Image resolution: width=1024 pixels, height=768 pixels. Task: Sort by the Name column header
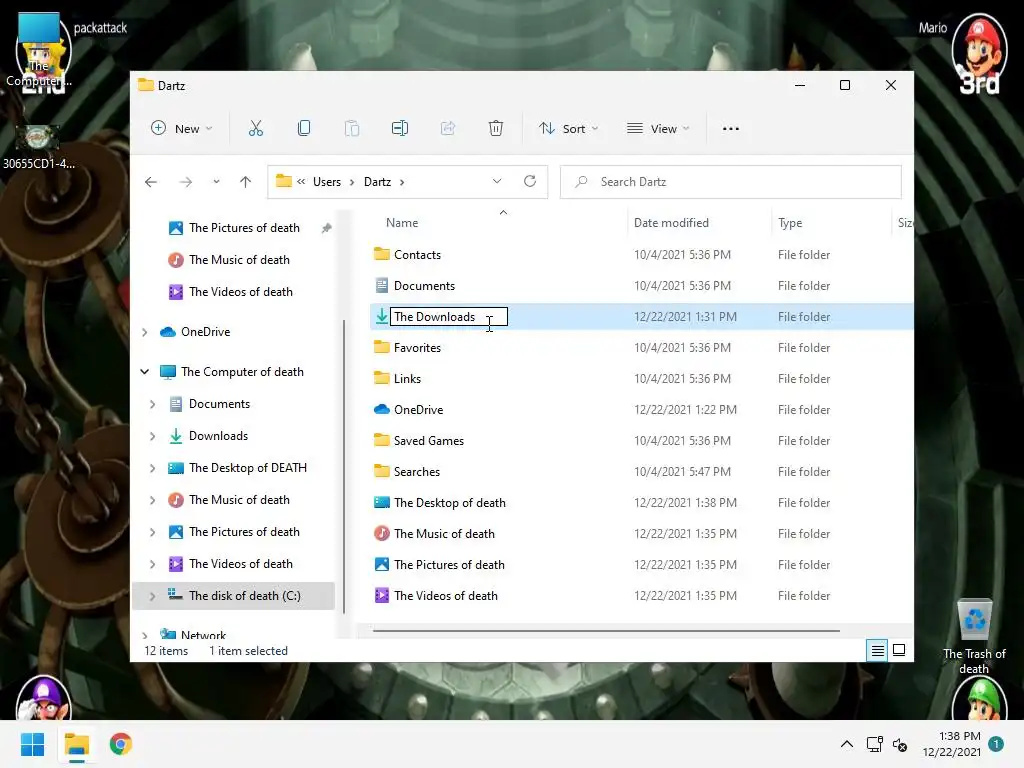pos(402,223)
